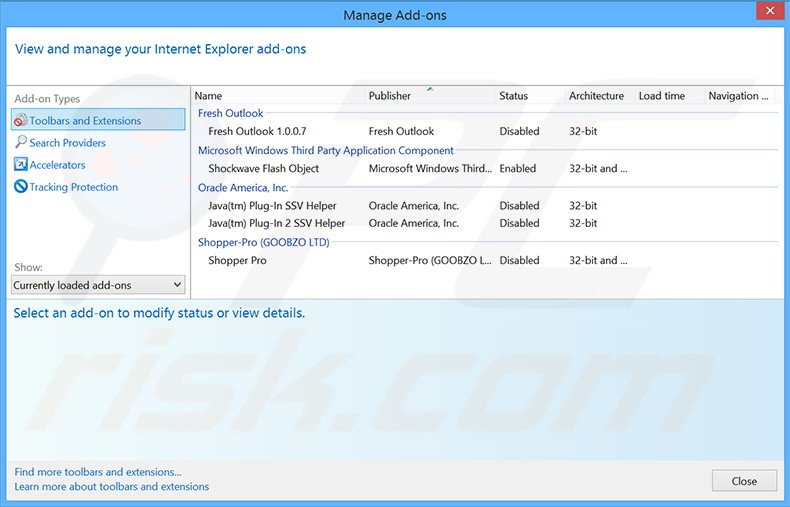Open the Tracking Protection label
Screen dimensions: 790x507
click(x=74, y=187)
